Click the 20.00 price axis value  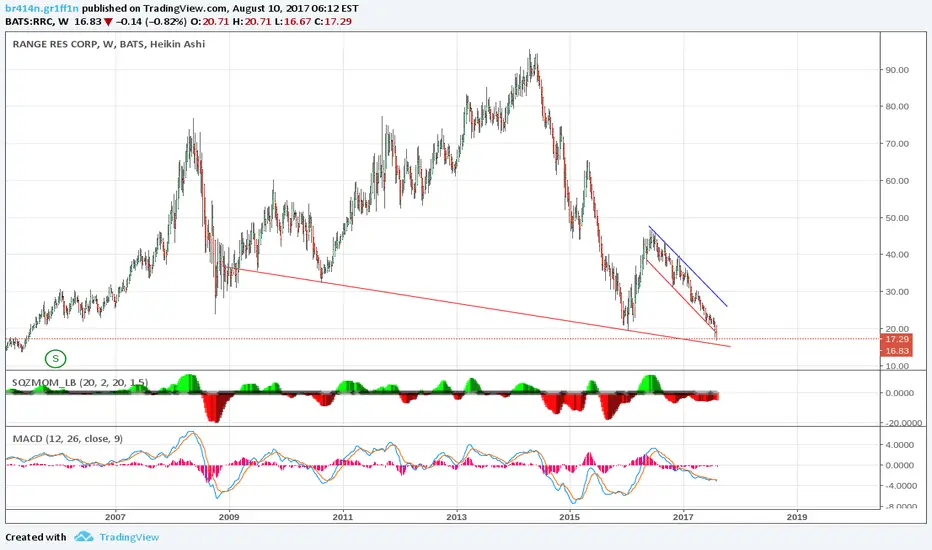pyautogui.click(x=897, y=328)
